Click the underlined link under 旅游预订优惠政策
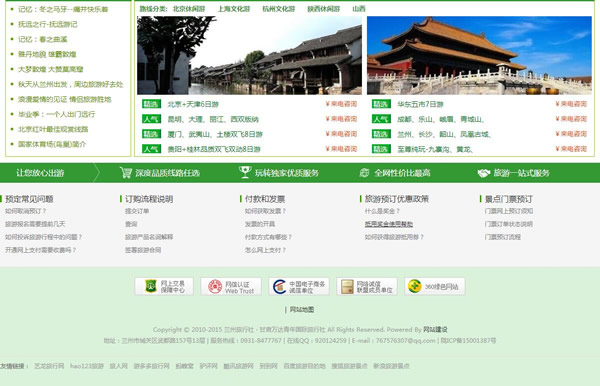The image size is (600, 386). (x=388, y=224)
